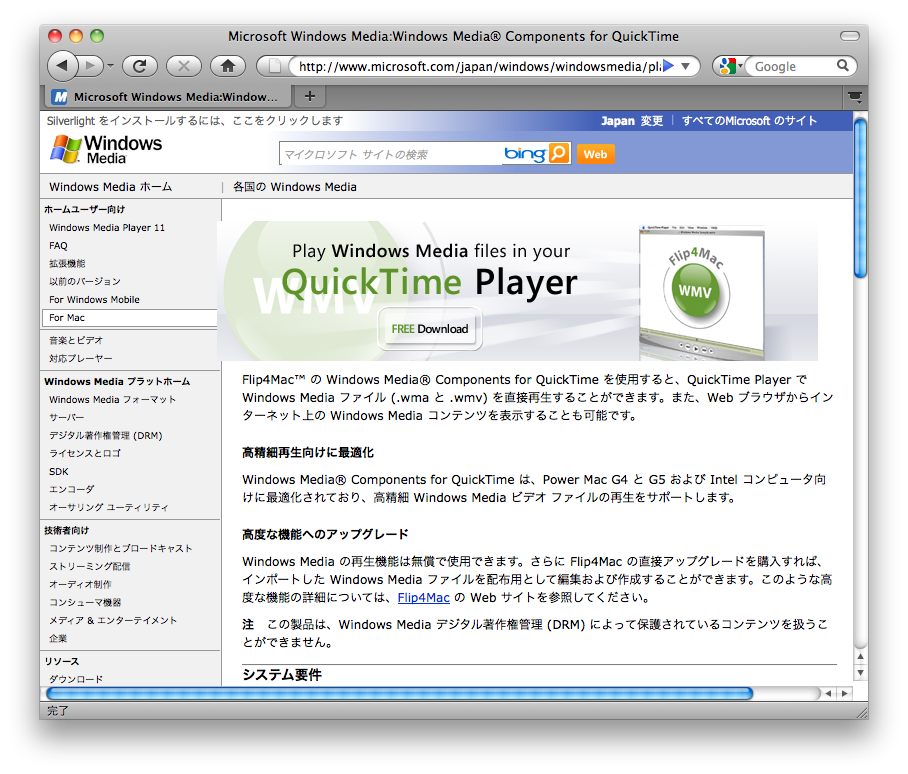Open コンシューマ機器 sidebar link
The image size is (908, 774).
point(85,602)
